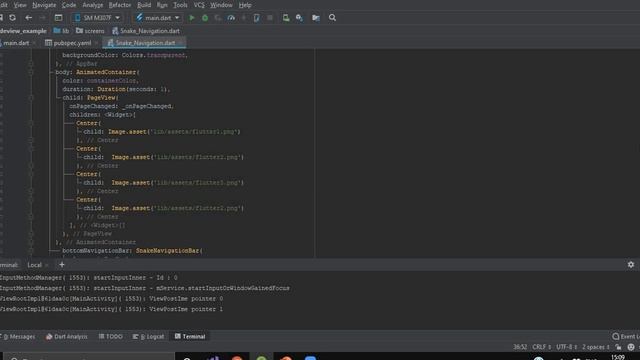Open the Code menu
Image resolution: width=640 pixels, height=360 pixels.
(69, 5)
